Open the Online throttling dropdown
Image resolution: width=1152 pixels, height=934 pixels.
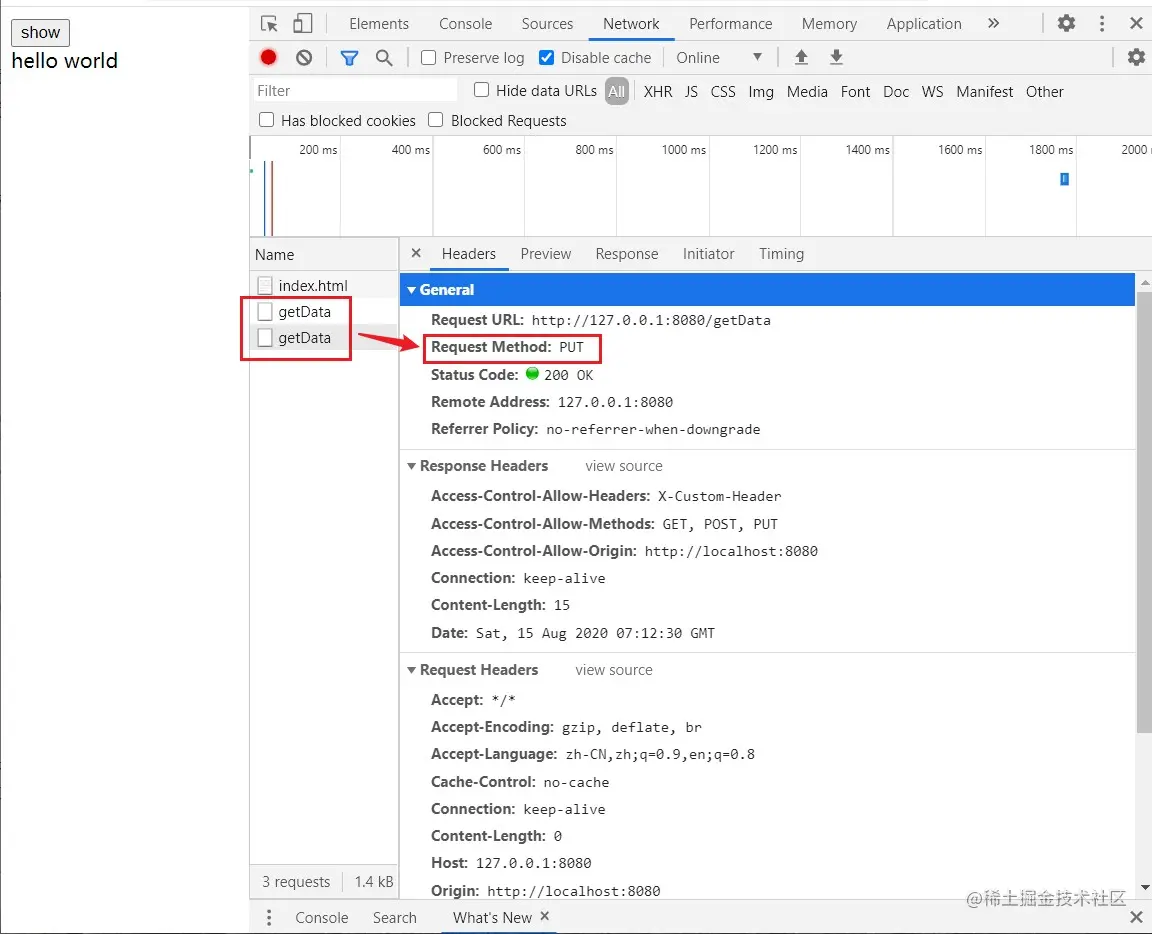click(719, 57)
